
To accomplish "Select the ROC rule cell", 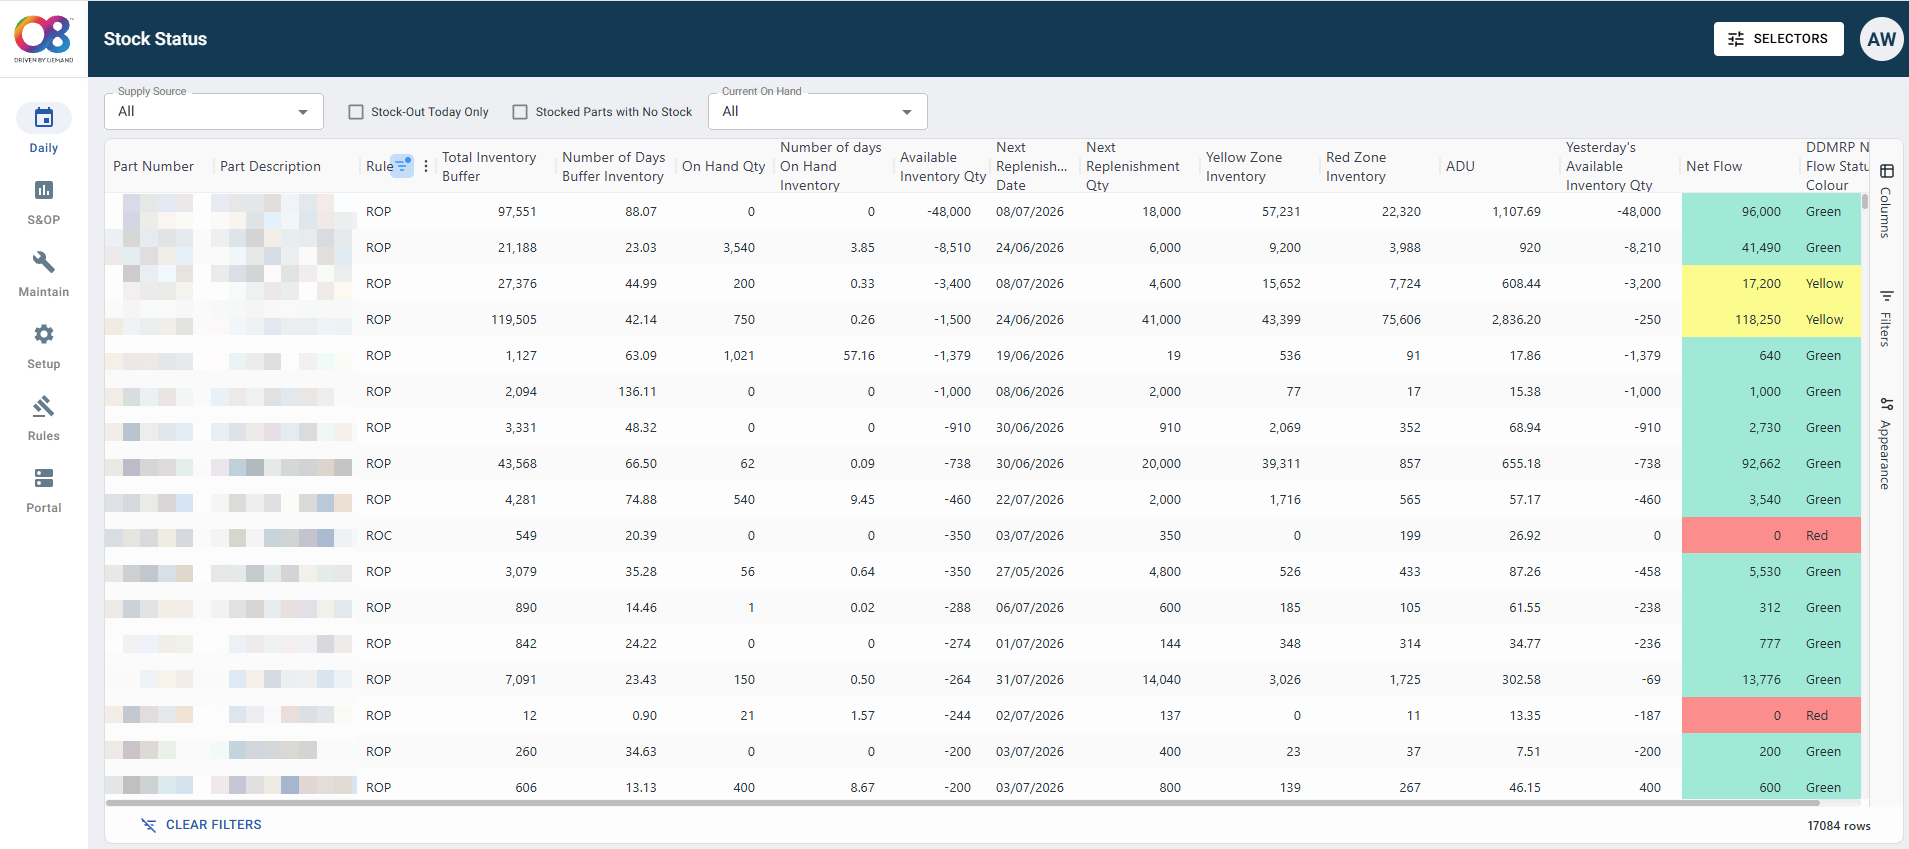I will coord(379,535).
